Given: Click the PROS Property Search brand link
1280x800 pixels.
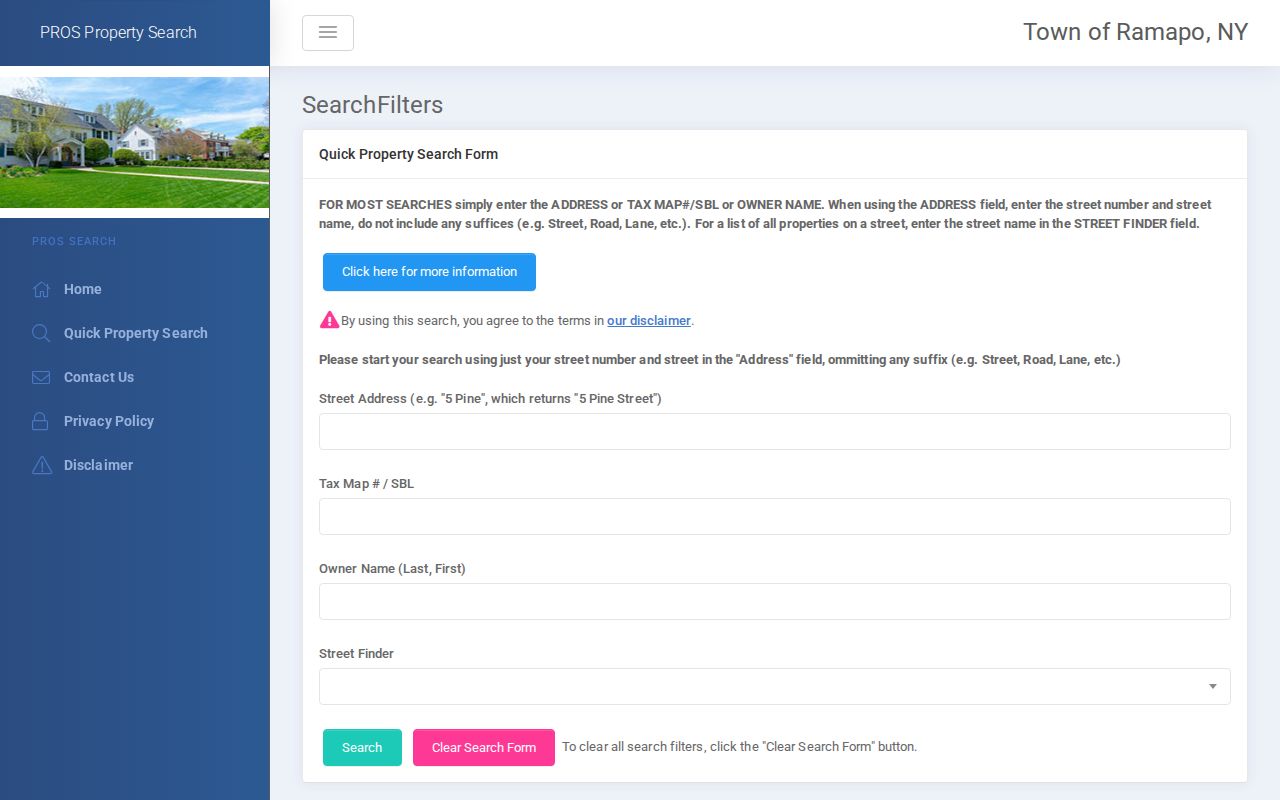Looking at the screenshot, I should (x=118, y=32).
